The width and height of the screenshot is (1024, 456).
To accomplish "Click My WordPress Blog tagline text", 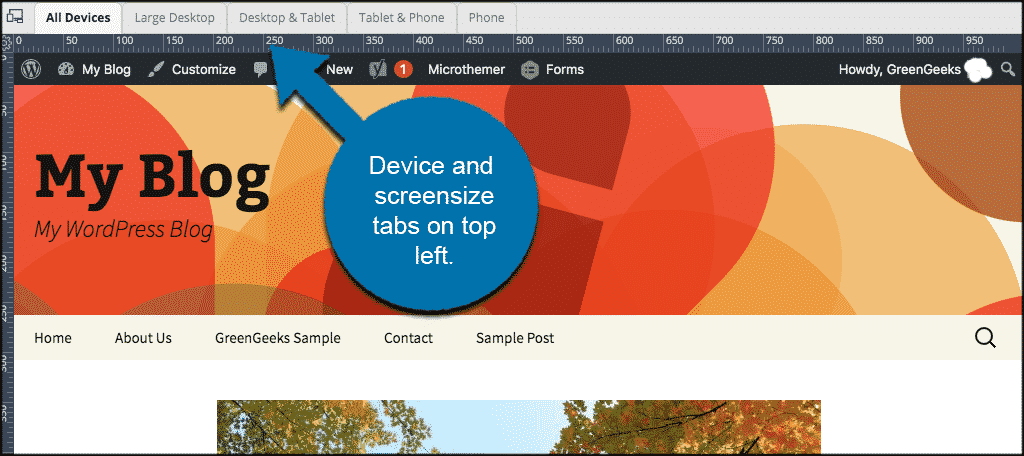I will click(123, 230).
